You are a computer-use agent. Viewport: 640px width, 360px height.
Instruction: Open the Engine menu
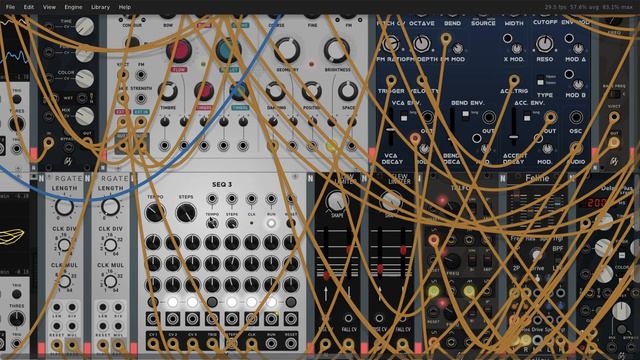(73, 7)
